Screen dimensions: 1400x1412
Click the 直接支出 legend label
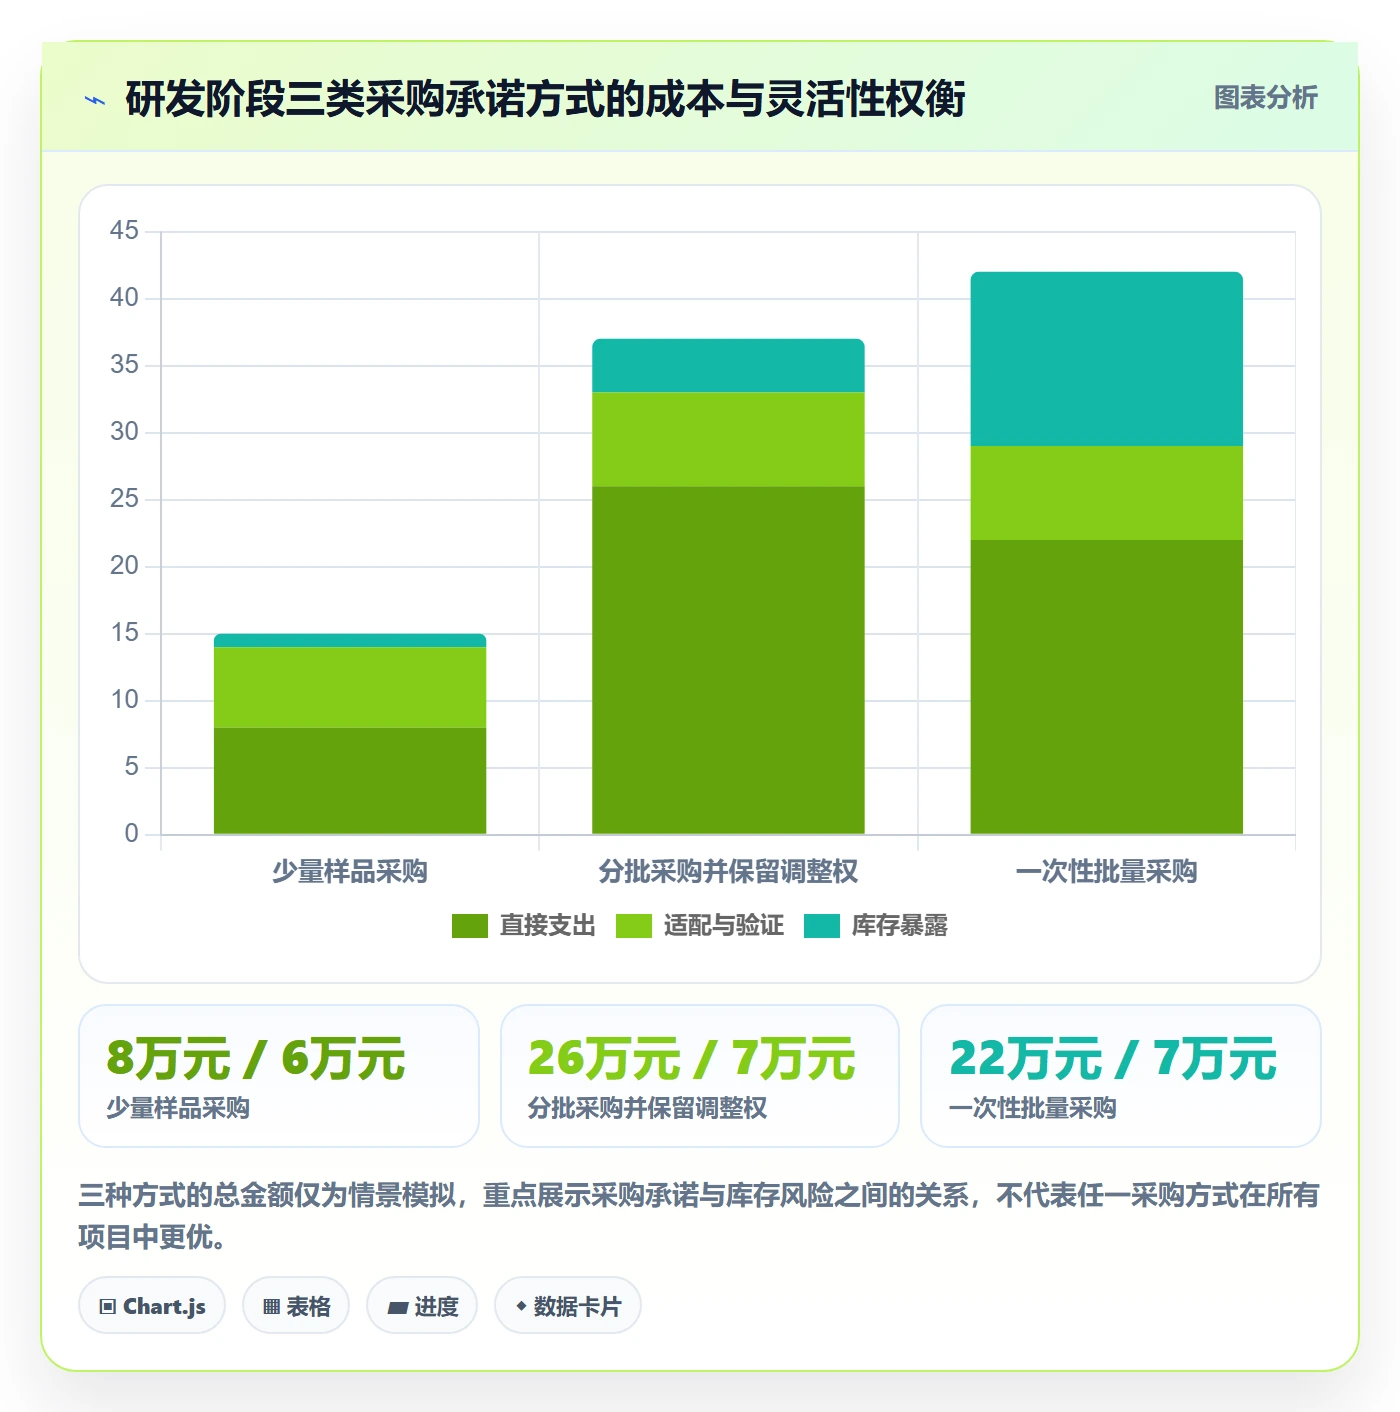(547, 926)
